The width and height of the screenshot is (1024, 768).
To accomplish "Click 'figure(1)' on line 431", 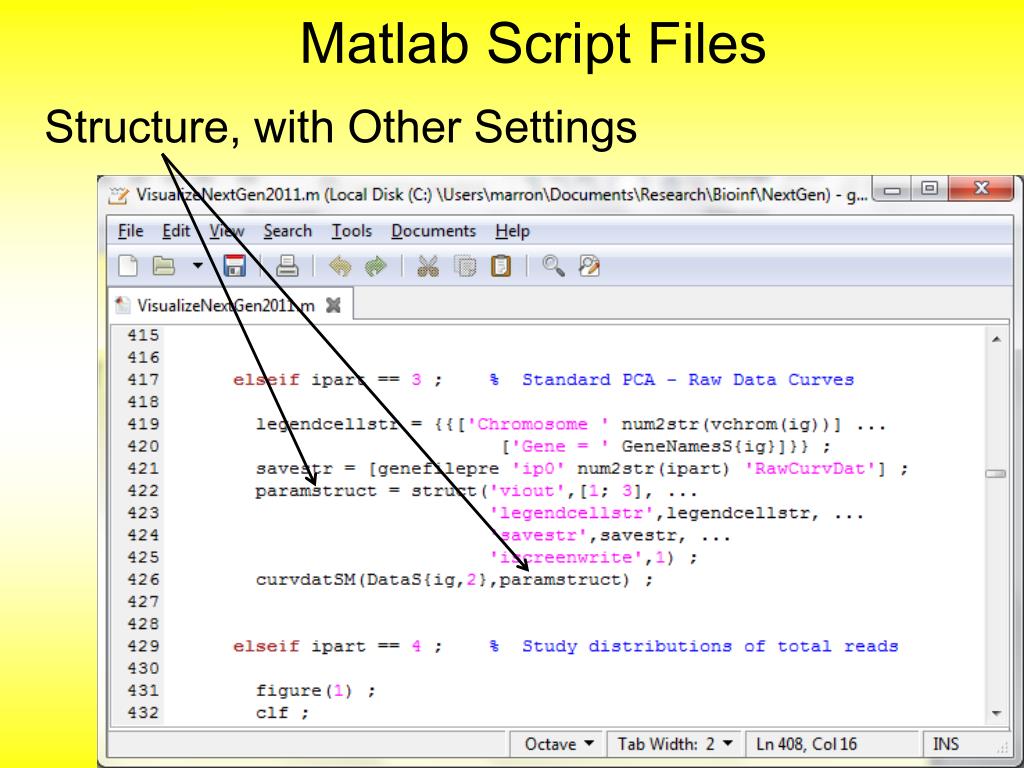I will coord(304,690).
